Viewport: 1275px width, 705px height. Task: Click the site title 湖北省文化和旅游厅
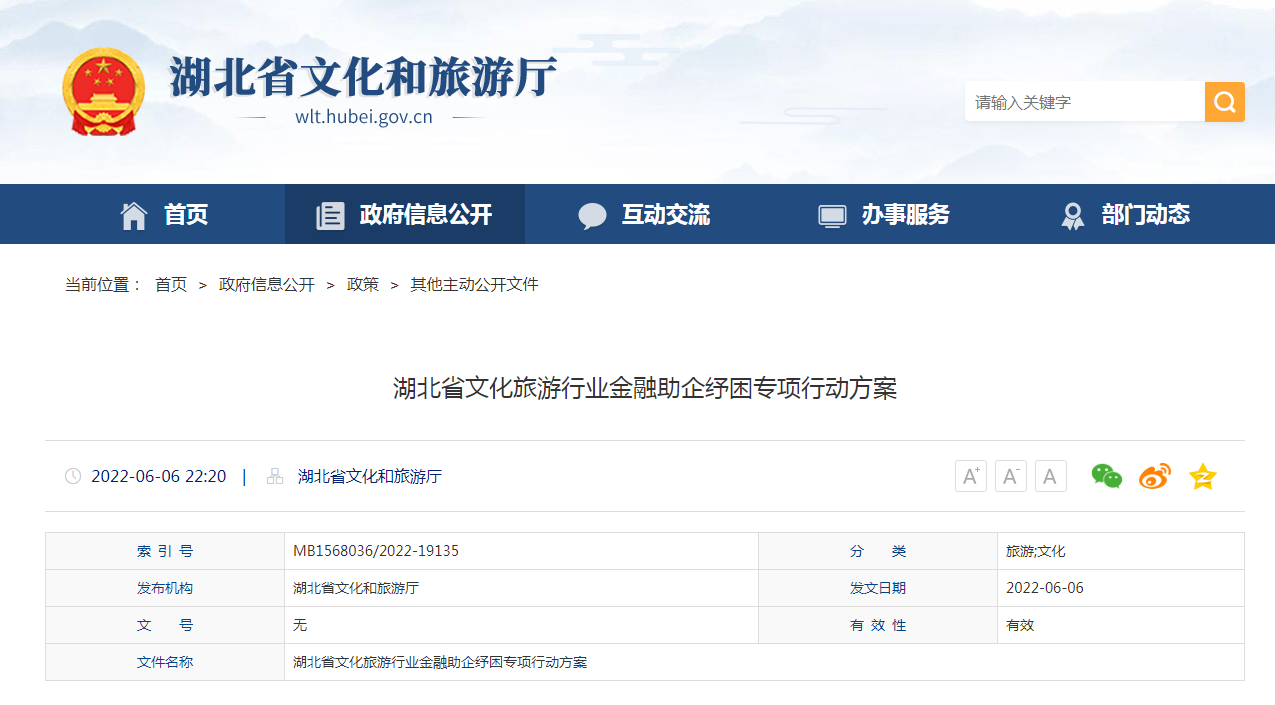click(363, 77)
